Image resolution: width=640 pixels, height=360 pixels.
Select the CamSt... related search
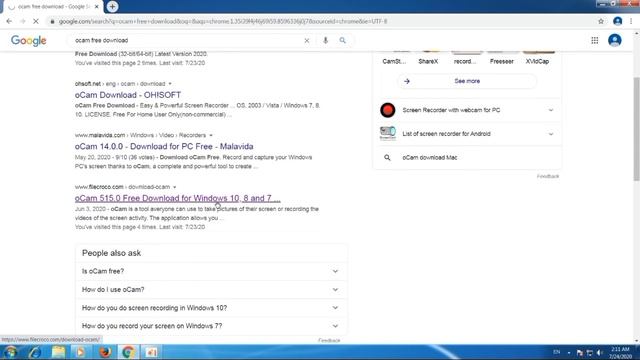394,61
